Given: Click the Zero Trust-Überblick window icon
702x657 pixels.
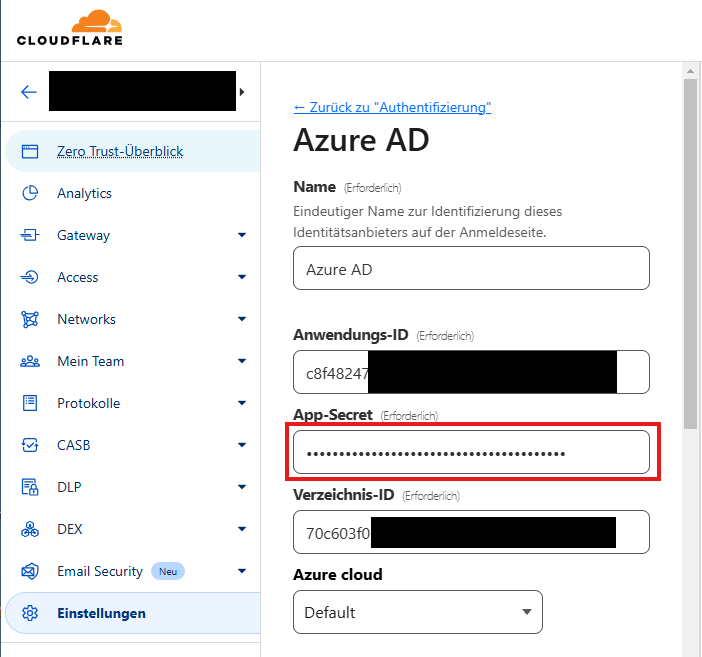Looking at the screenshot, I should 30,151.
